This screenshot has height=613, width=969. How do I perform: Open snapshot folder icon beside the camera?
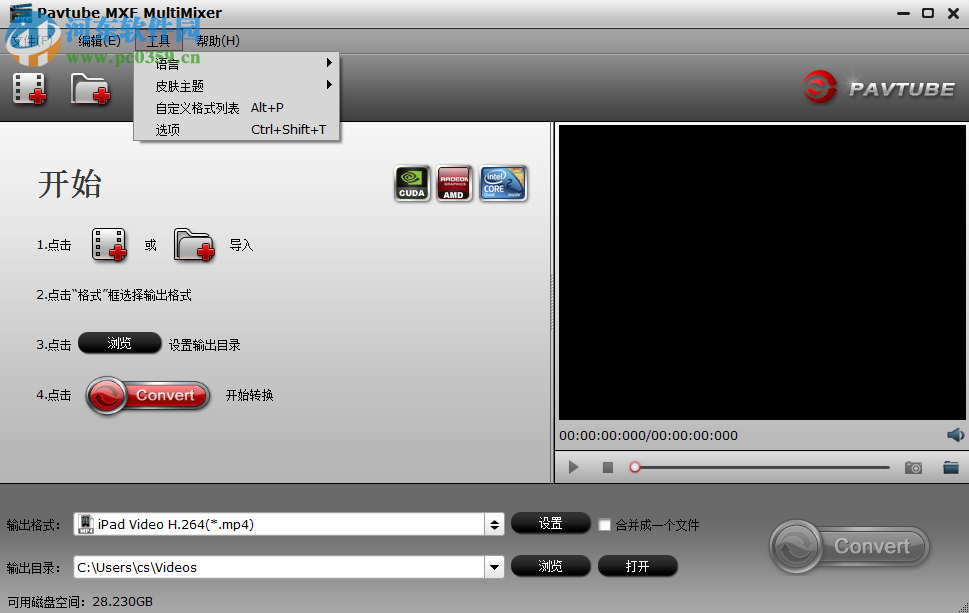tap(951, 467)
